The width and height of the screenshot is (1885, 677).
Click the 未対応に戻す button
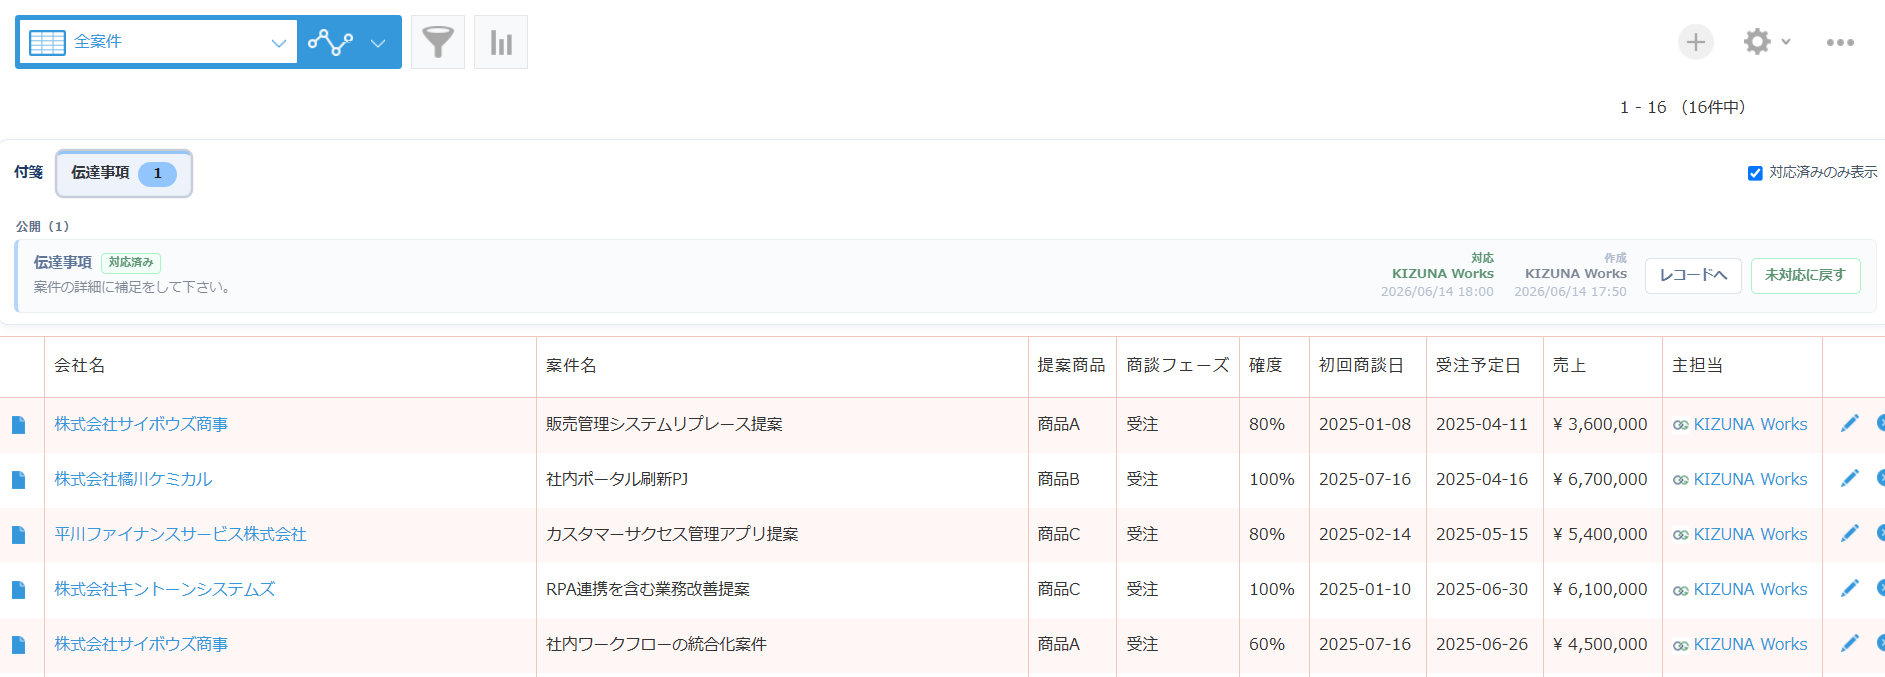(x=1805, y=275)
